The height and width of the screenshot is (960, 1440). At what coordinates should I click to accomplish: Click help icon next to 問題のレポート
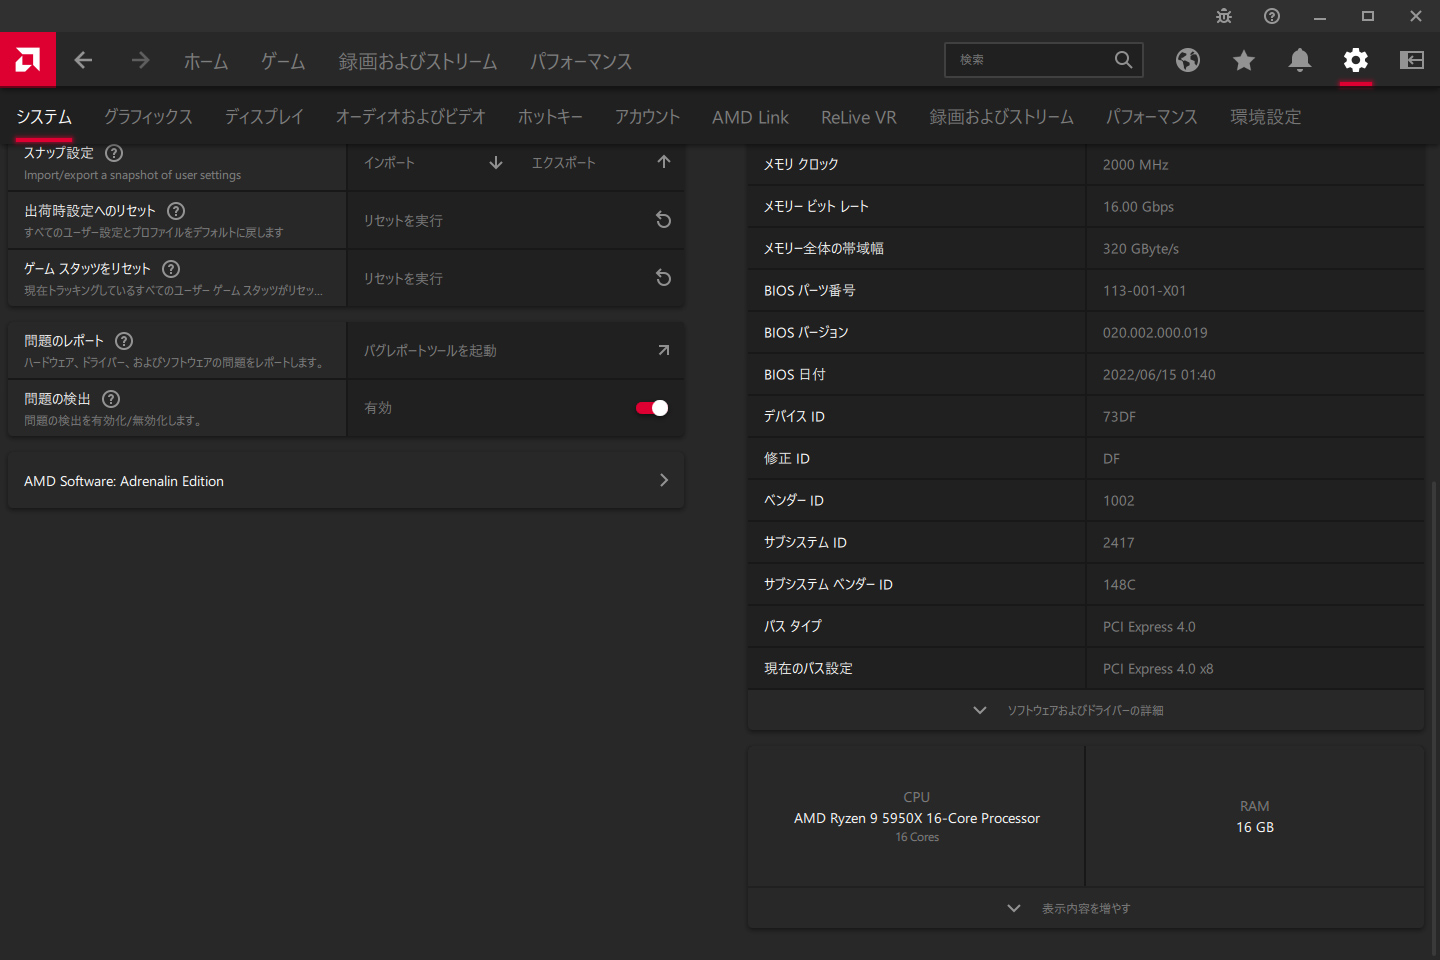124,341
